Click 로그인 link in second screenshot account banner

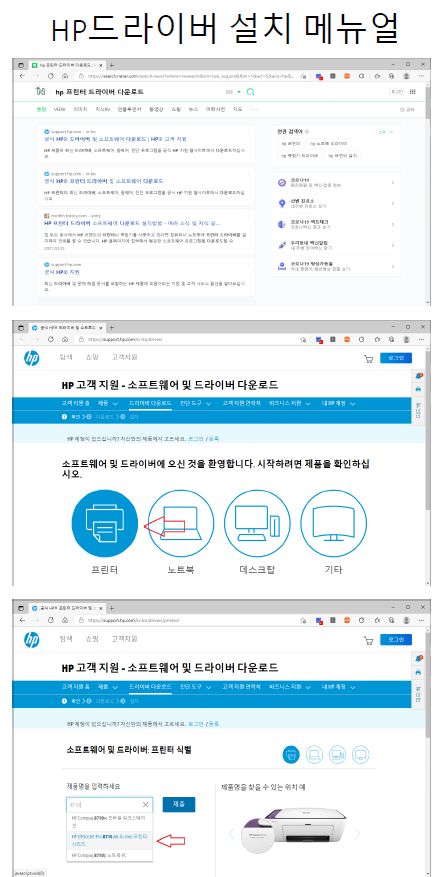click(x=195, y=439)
